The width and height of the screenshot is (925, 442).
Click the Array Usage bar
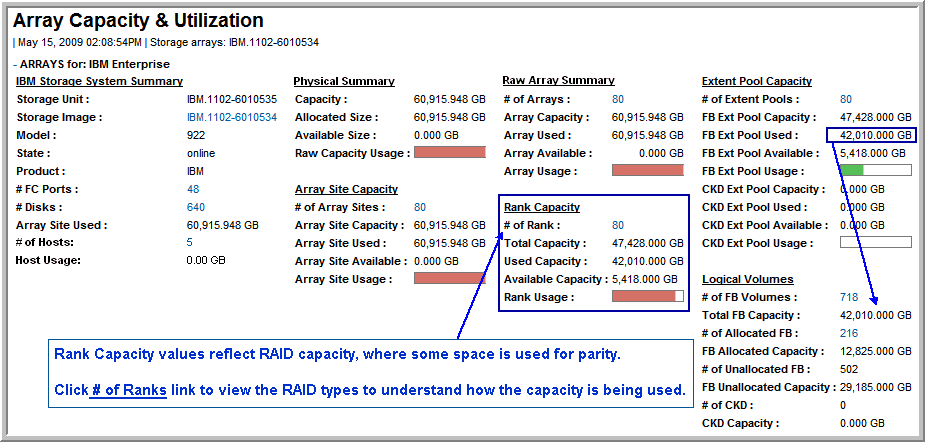click(x=647, y=171)
